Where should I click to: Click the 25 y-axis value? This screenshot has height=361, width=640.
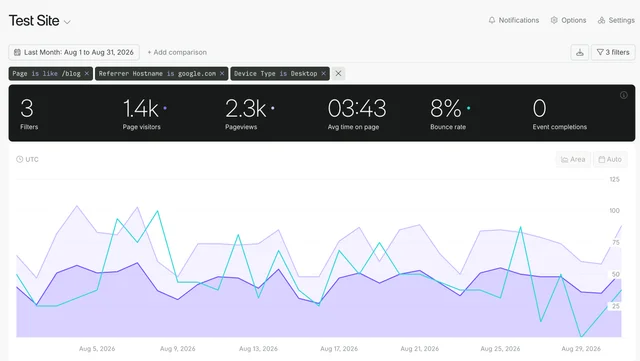point(616,306)
